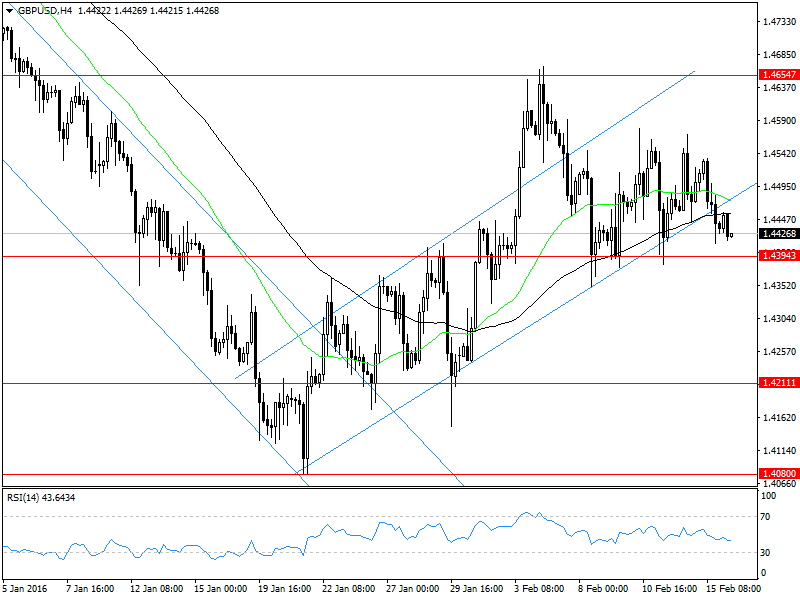Click the 8 Feb 00:00 time label

[x=604, y=589]
